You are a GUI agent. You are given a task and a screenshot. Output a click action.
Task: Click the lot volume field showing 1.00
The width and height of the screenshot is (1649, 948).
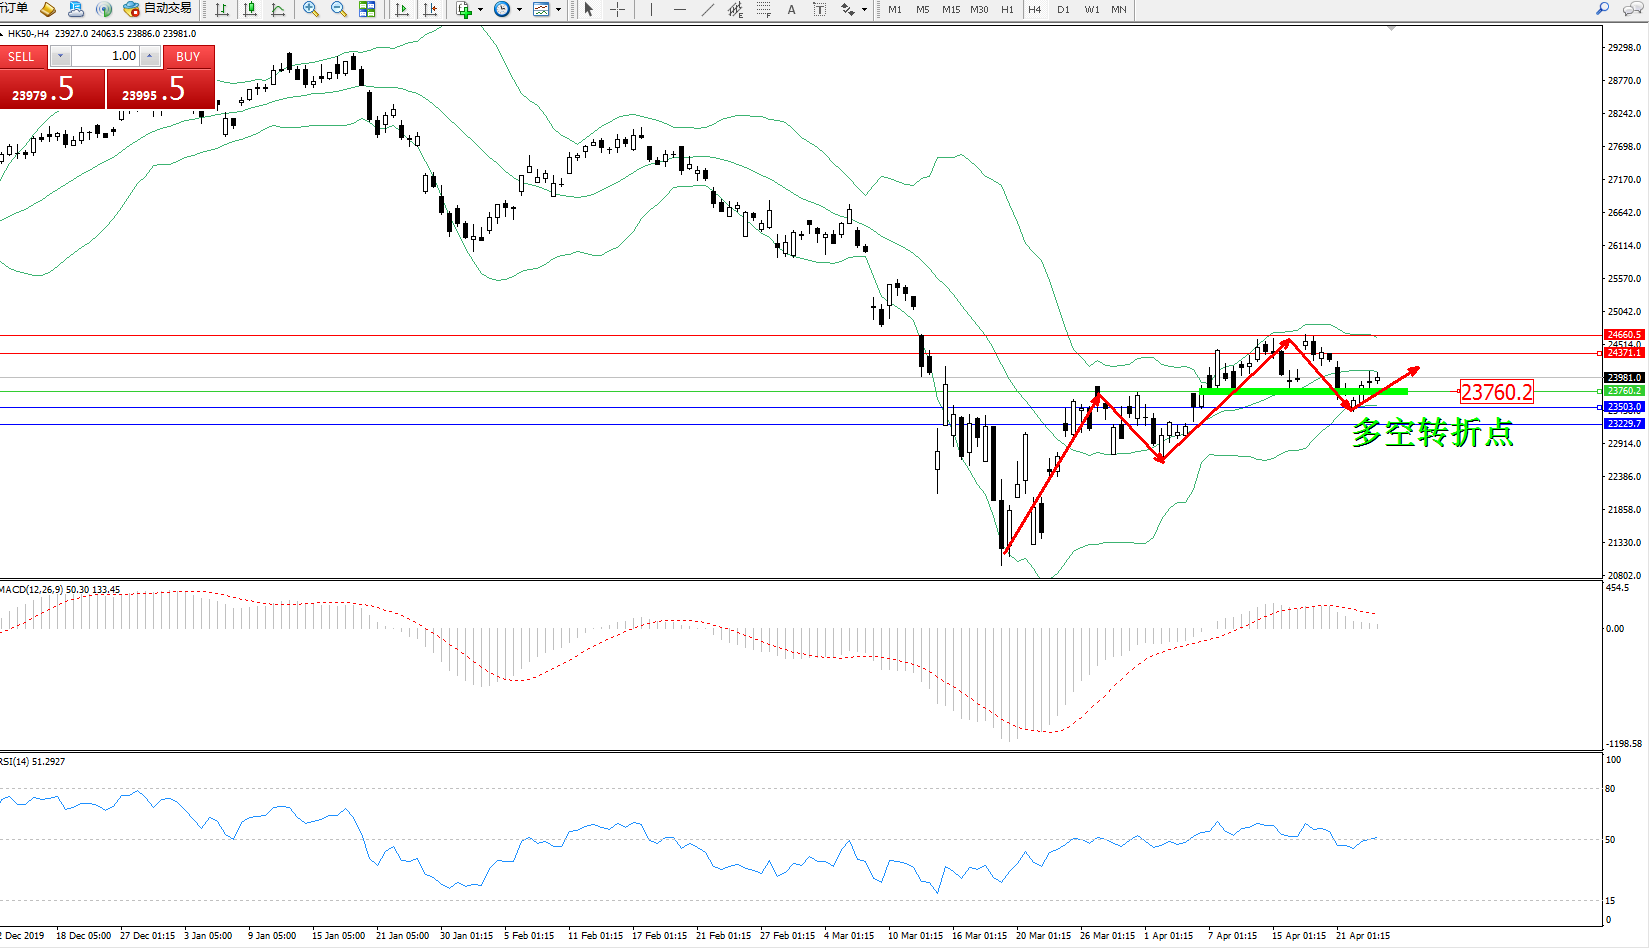coord(105,56)
